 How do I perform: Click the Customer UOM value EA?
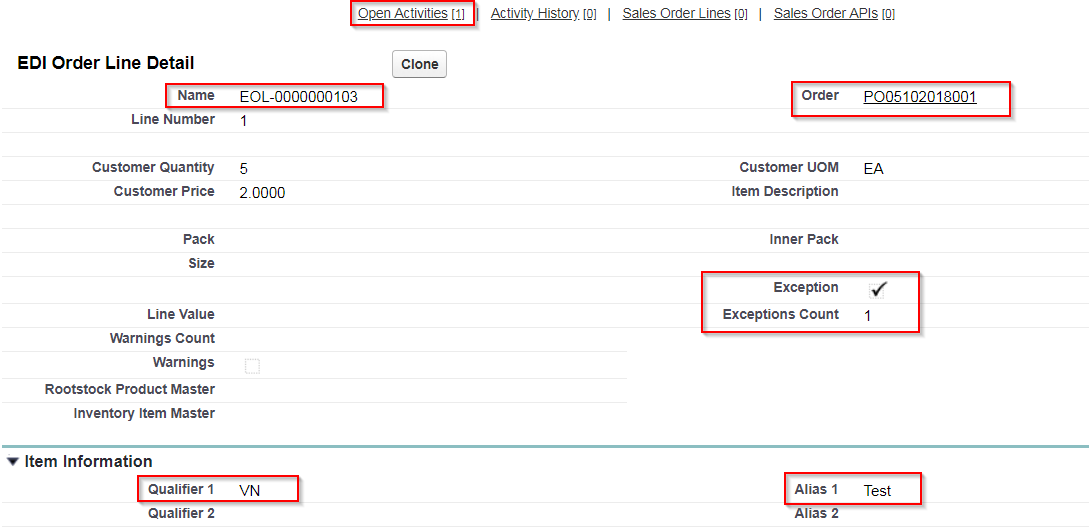pyautogui.click(x=874, y=169)
